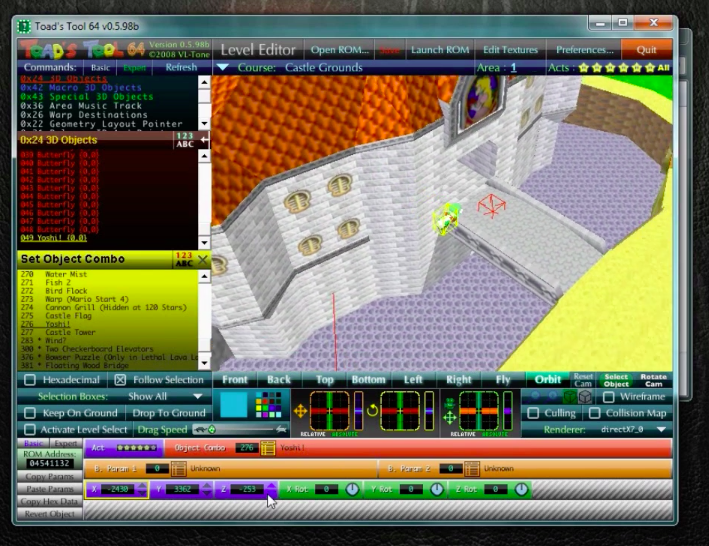Toggle the Wireframe checkbox
The image size is (709, 546).
(609, 397)
